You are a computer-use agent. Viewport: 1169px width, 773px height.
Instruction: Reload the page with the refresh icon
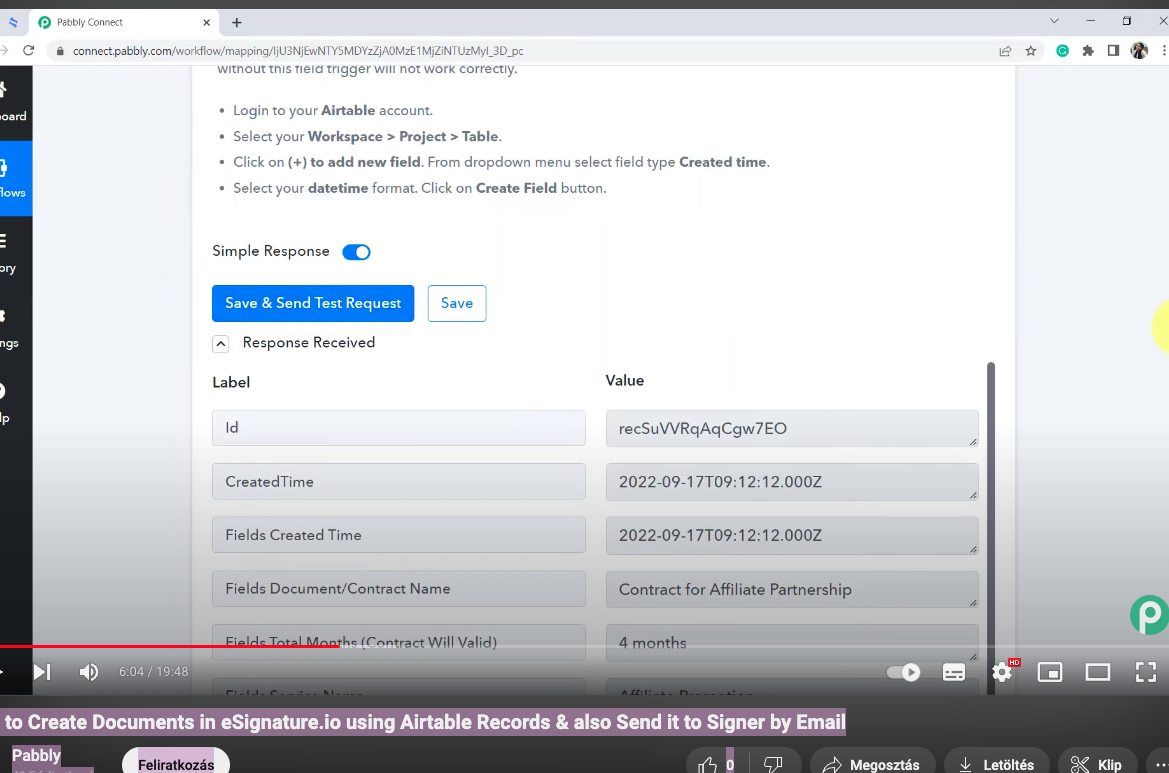28,51
